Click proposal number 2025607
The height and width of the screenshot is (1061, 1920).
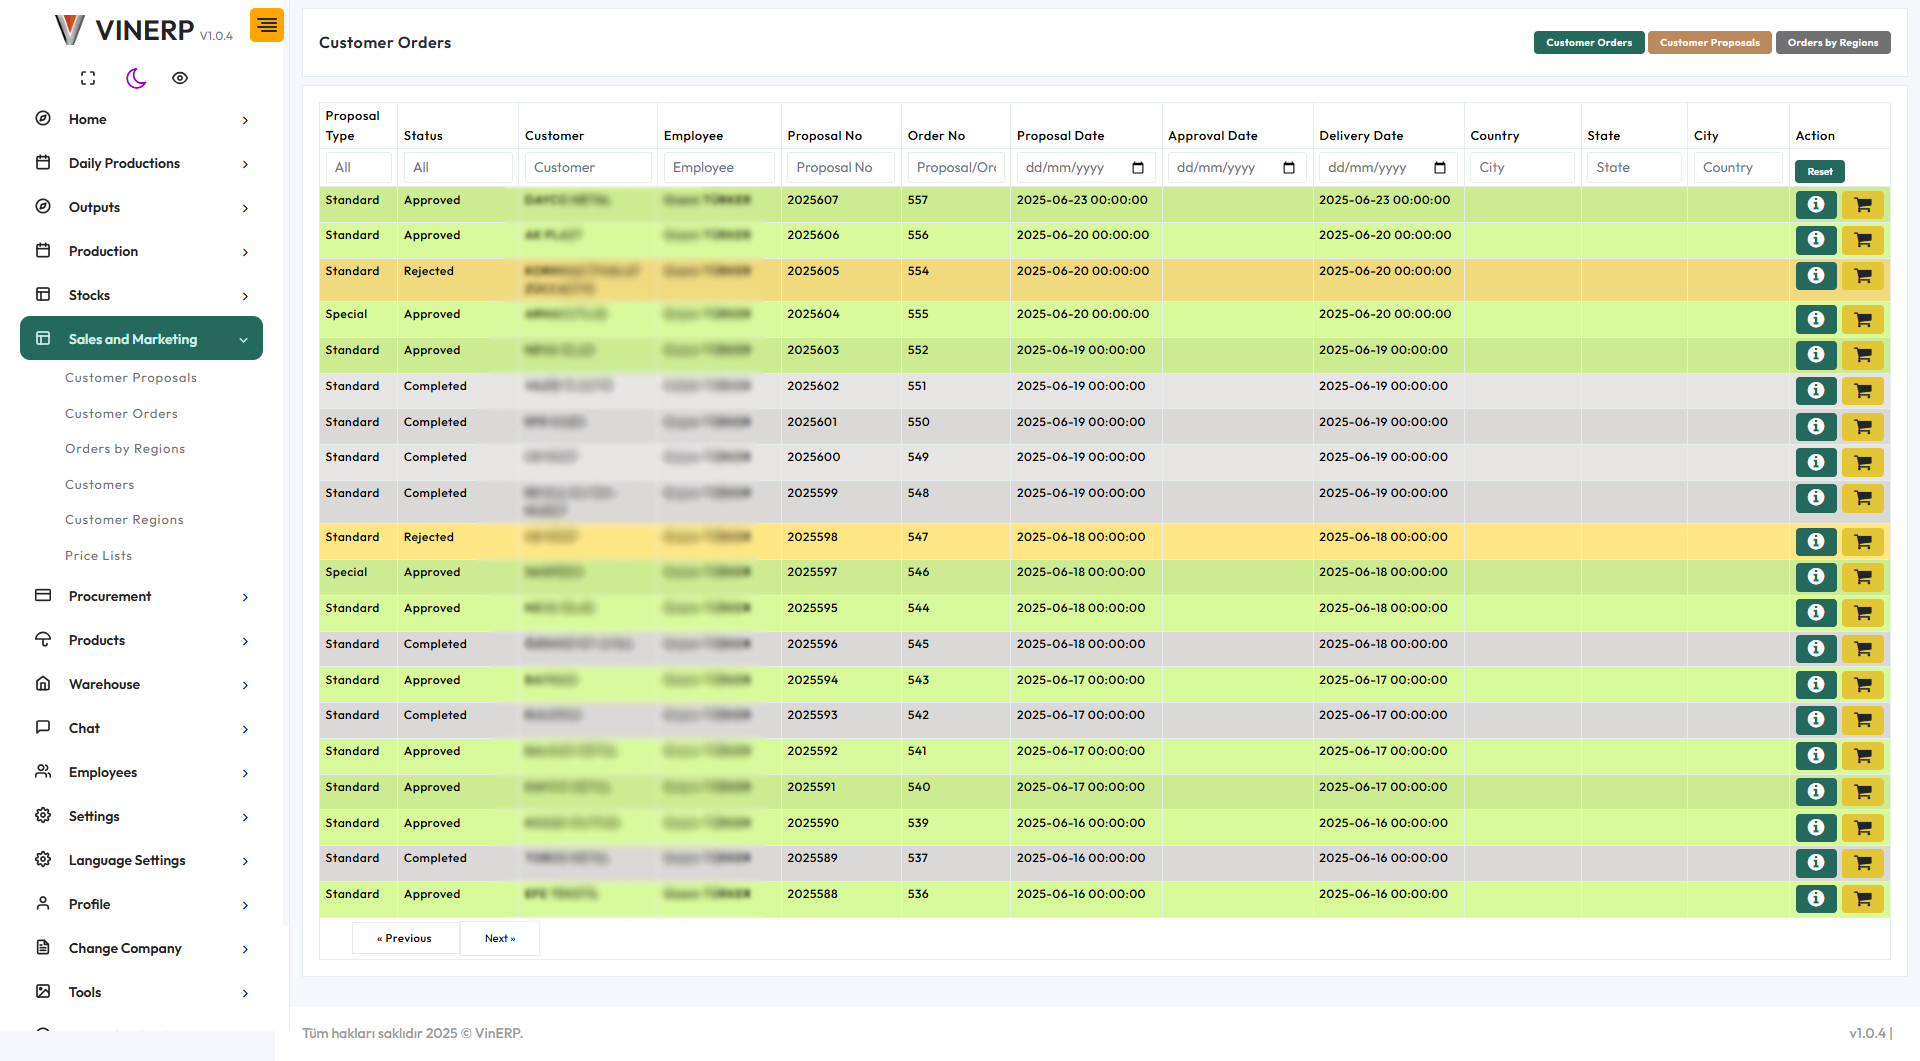pos(813,200)
